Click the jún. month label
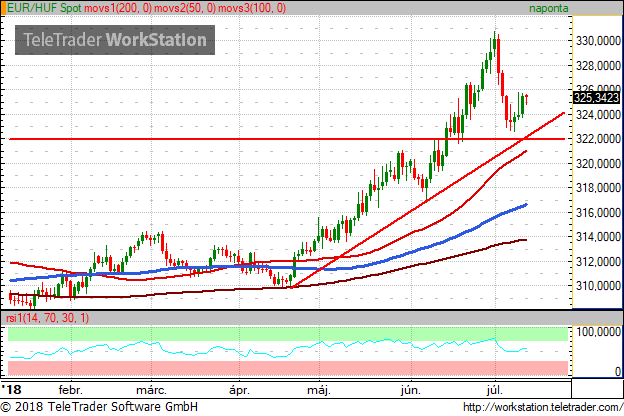624x416 pixels. pyautogui.click(x=411, y=390)
